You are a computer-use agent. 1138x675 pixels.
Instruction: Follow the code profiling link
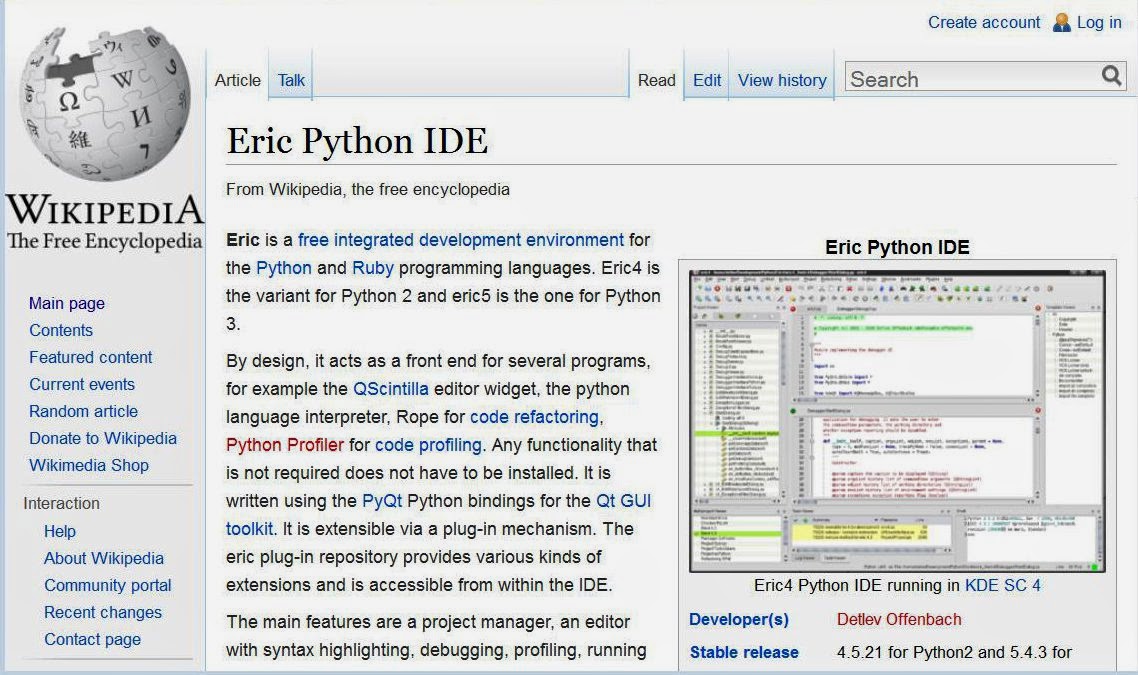[428, 445]
